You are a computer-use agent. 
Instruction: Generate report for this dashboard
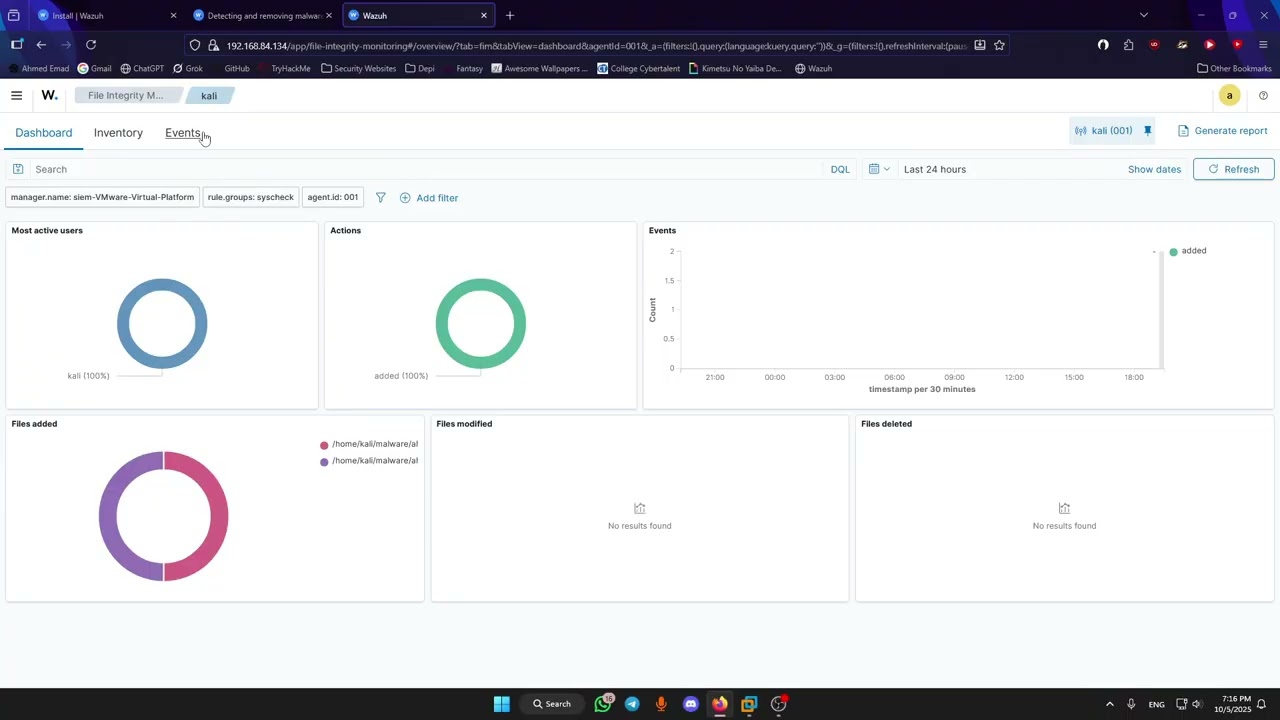[1222, 131]
